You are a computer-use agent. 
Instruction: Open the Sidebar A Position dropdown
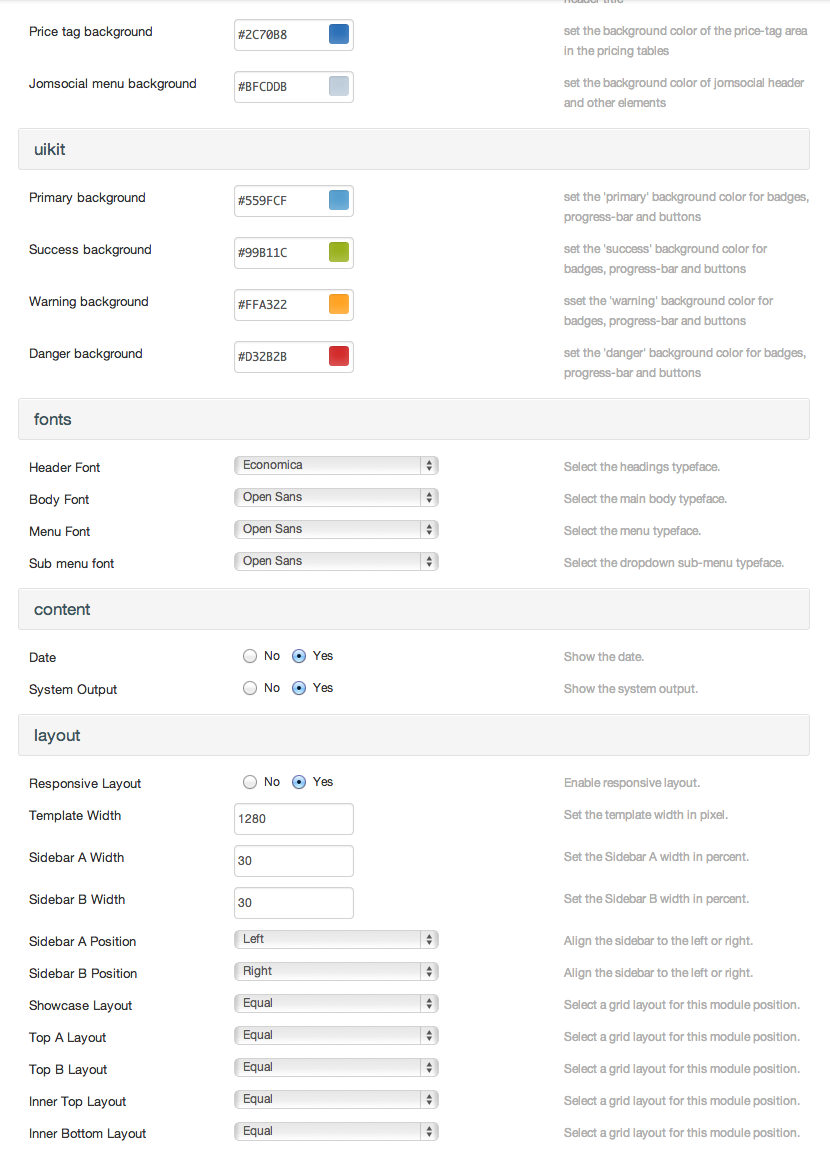point(336,940)
